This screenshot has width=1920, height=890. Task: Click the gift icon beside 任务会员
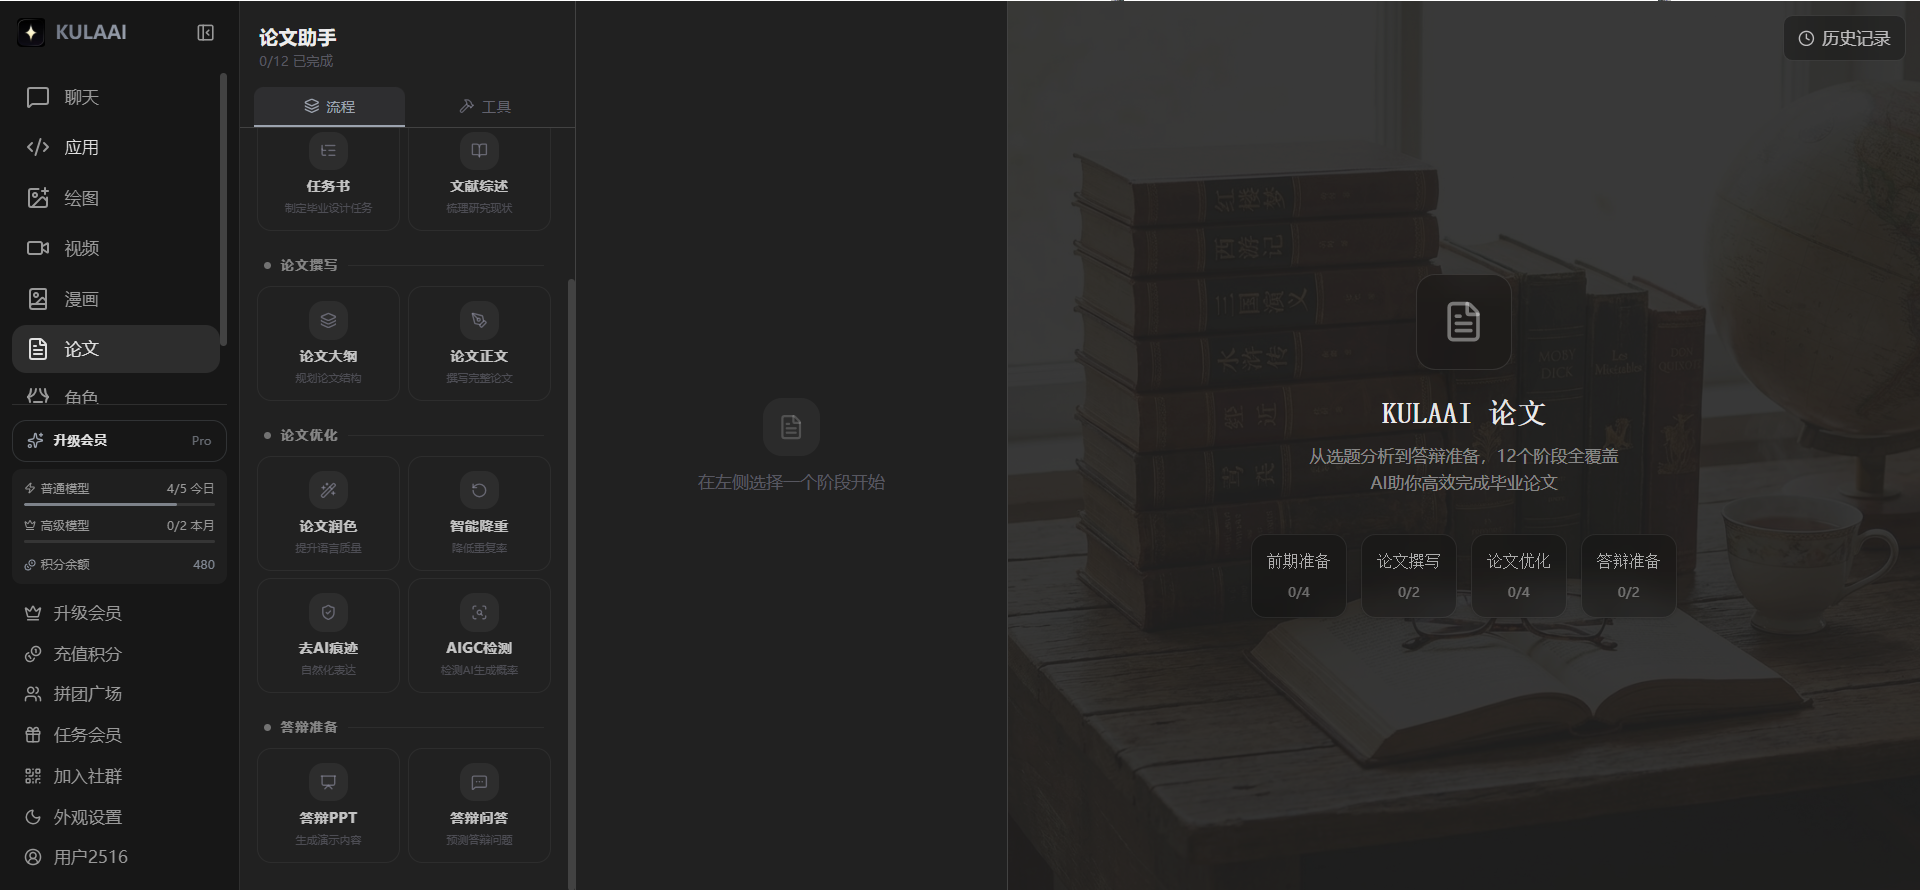[33, 735]
